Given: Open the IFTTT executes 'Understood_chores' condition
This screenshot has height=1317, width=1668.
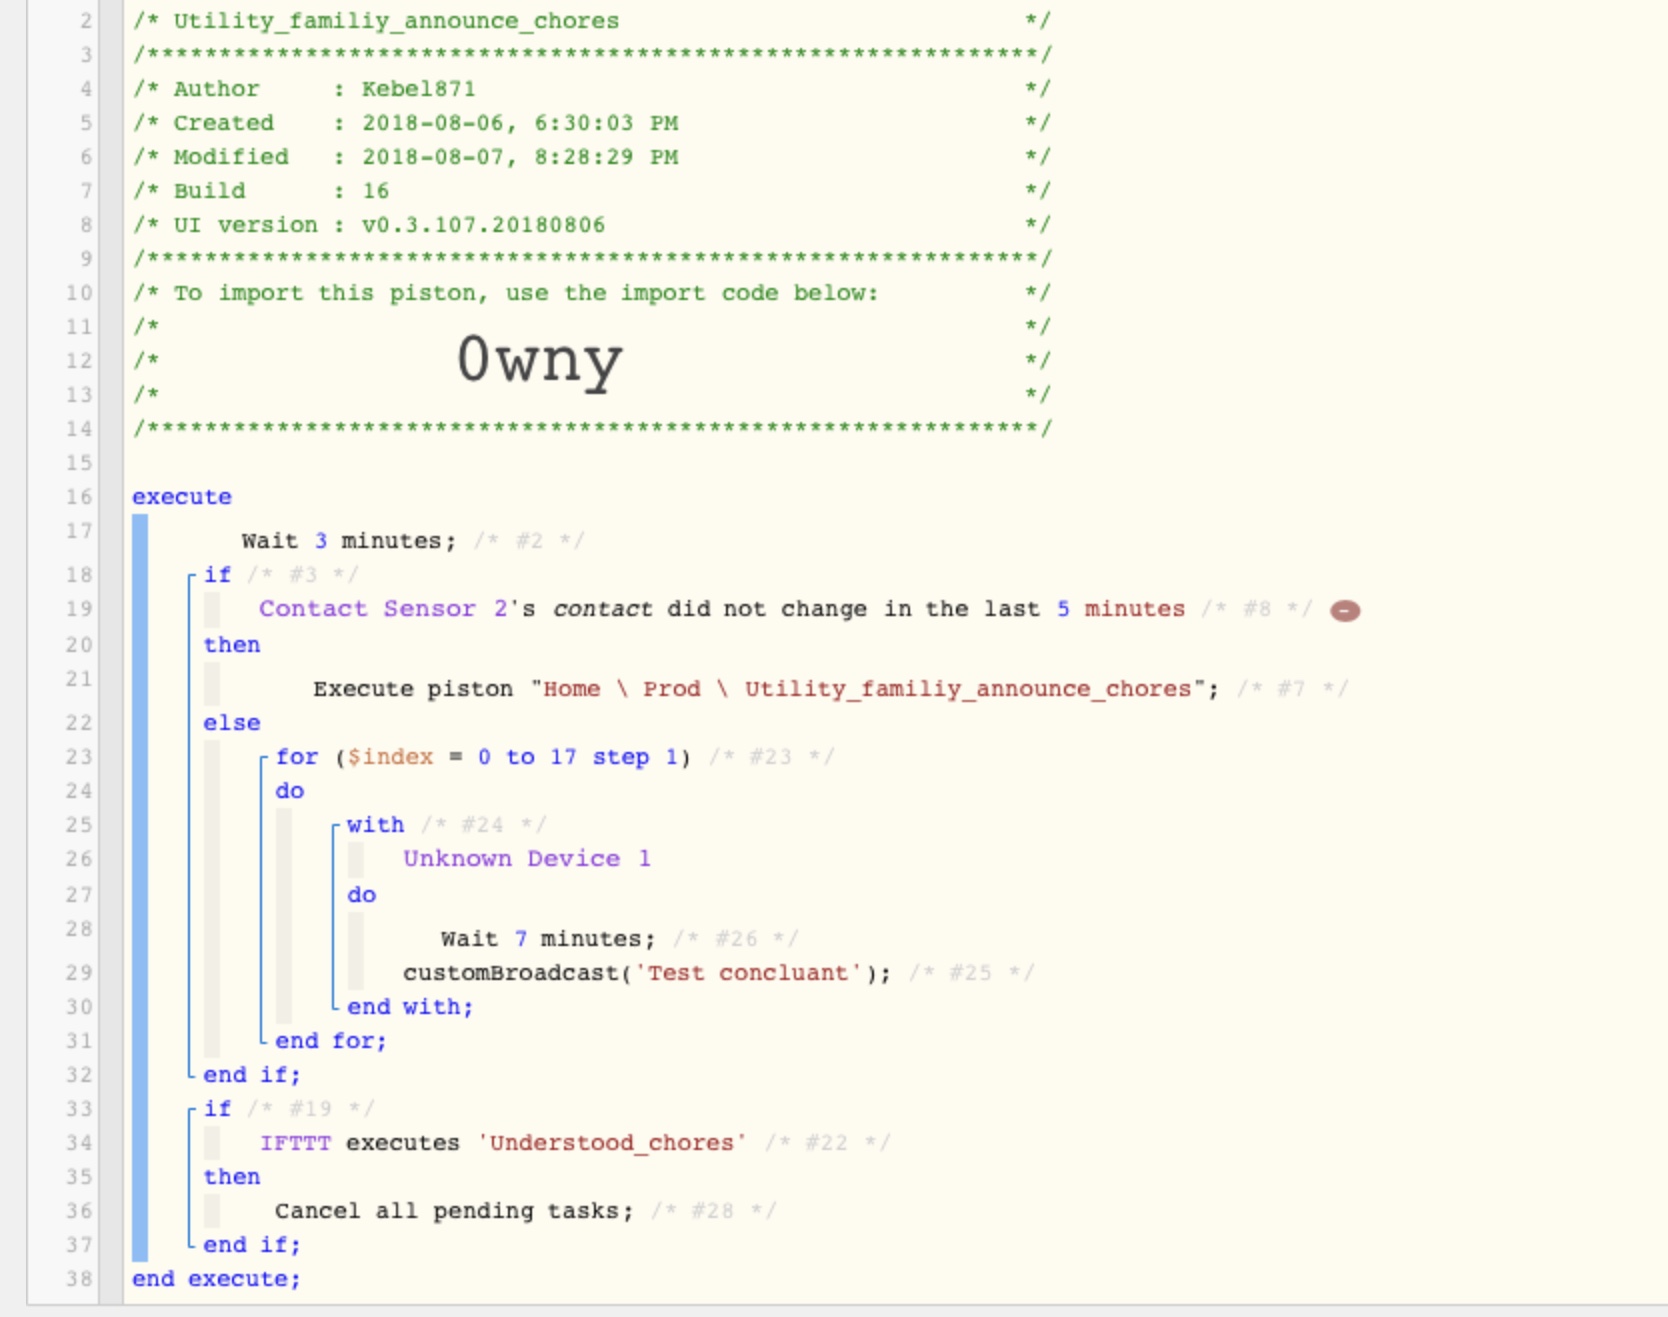Looking at the screenshot, I should click(503, 1143).
